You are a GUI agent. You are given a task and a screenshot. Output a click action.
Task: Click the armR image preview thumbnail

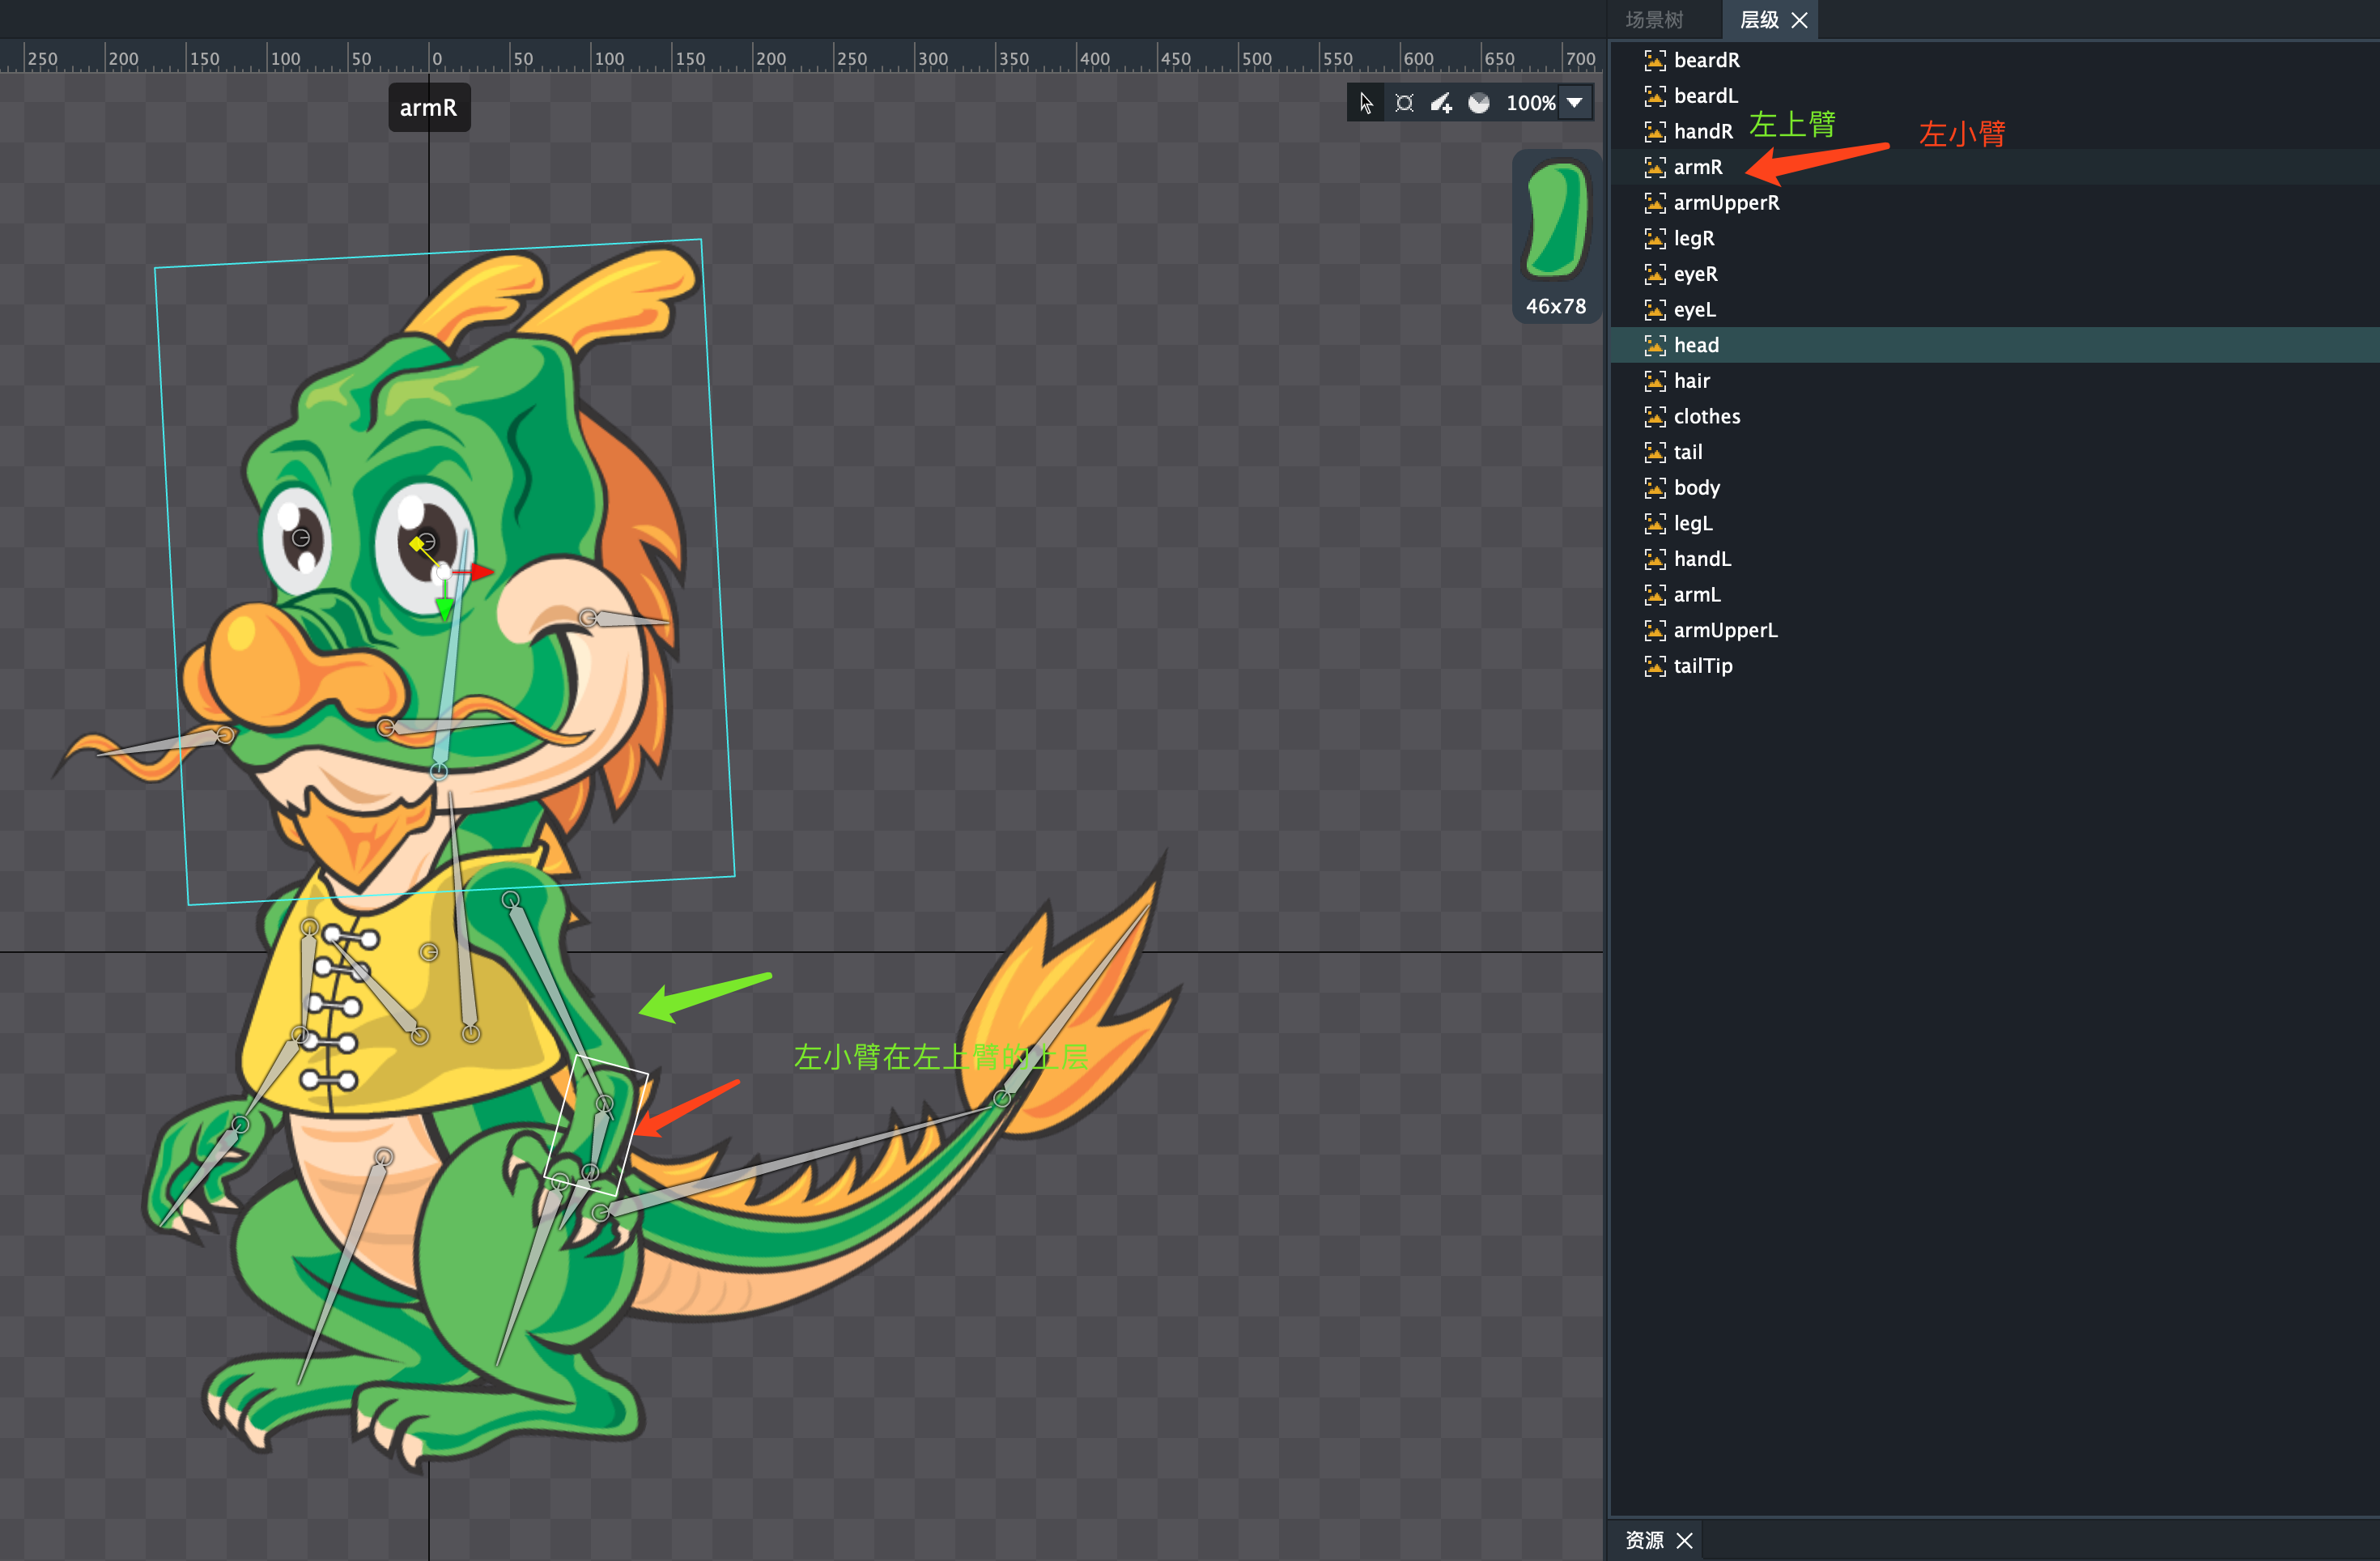pos(1556,222)
